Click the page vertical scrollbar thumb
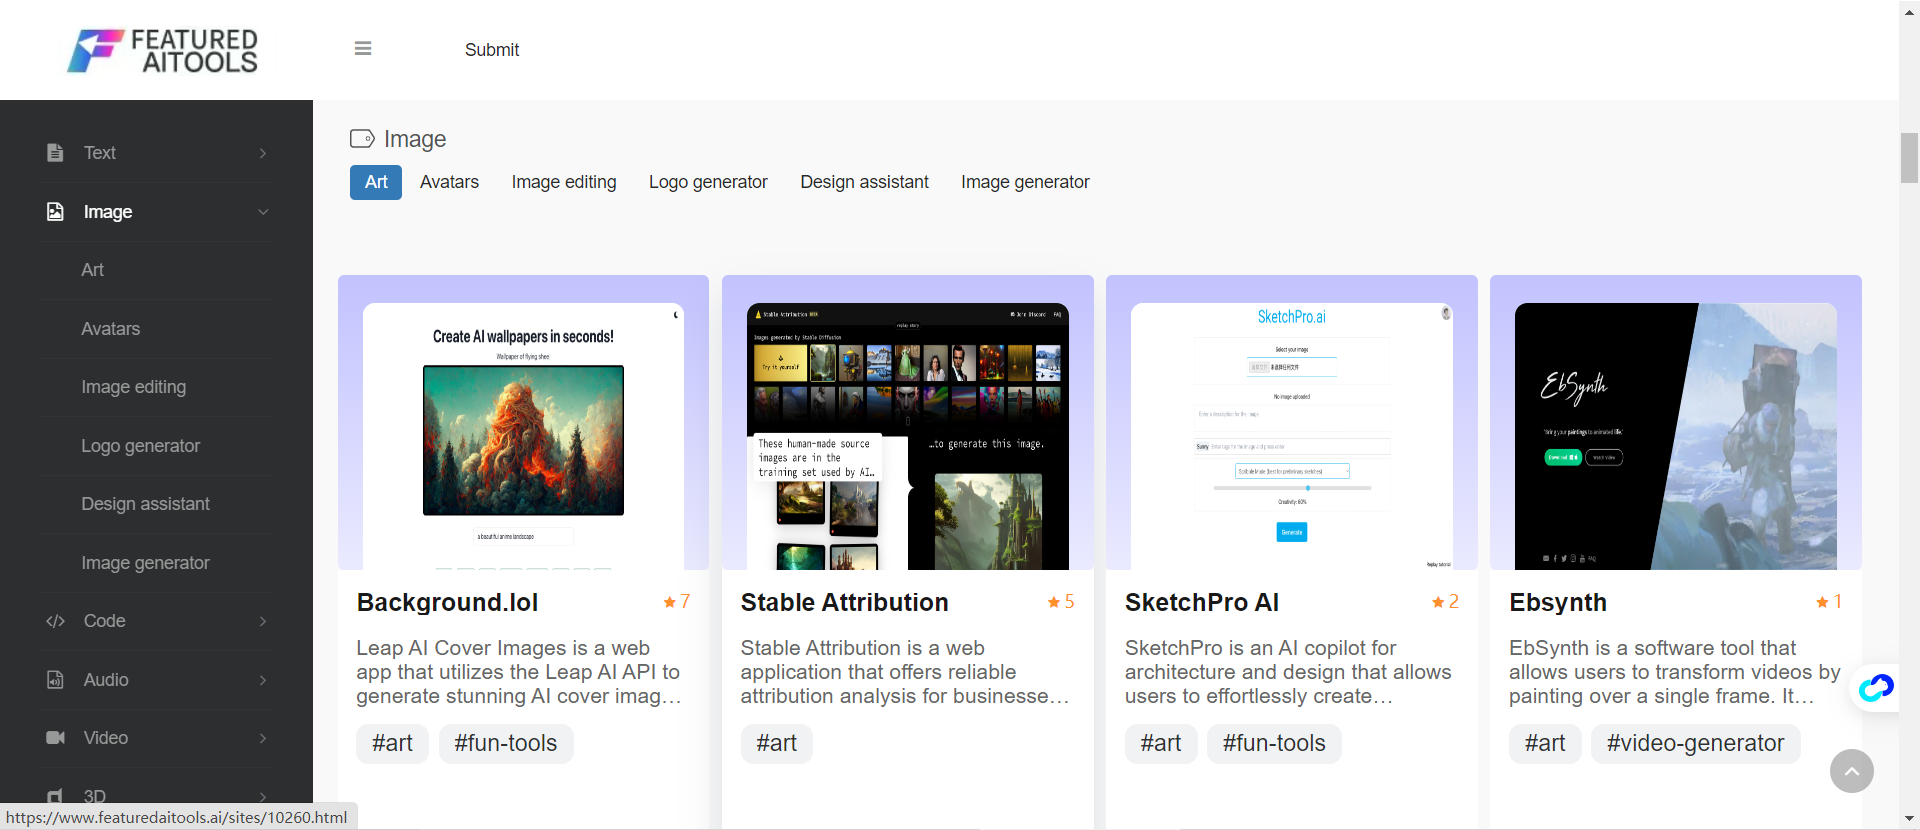1920x830 pixels. (x=1909, y=158)
